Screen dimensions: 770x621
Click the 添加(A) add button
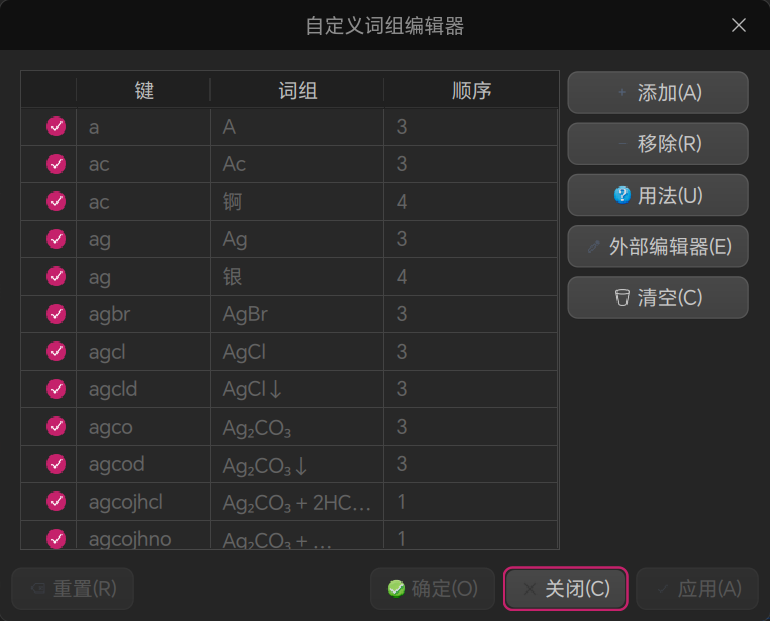(658, 93)
